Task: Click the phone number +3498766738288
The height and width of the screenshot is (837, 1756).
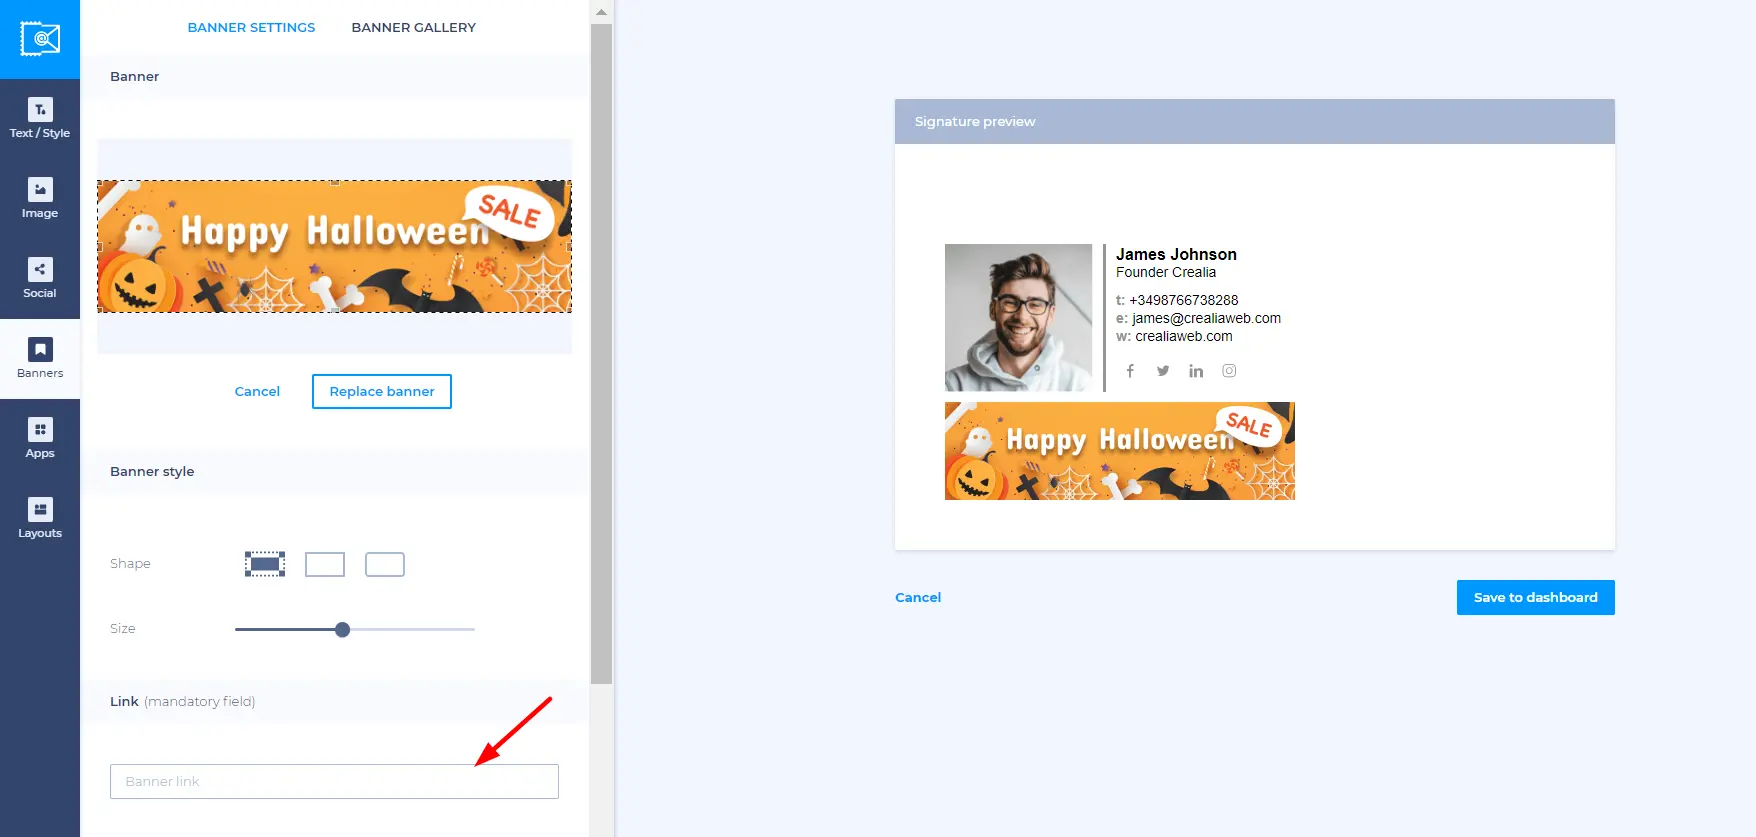Action: coord(1184,300)
